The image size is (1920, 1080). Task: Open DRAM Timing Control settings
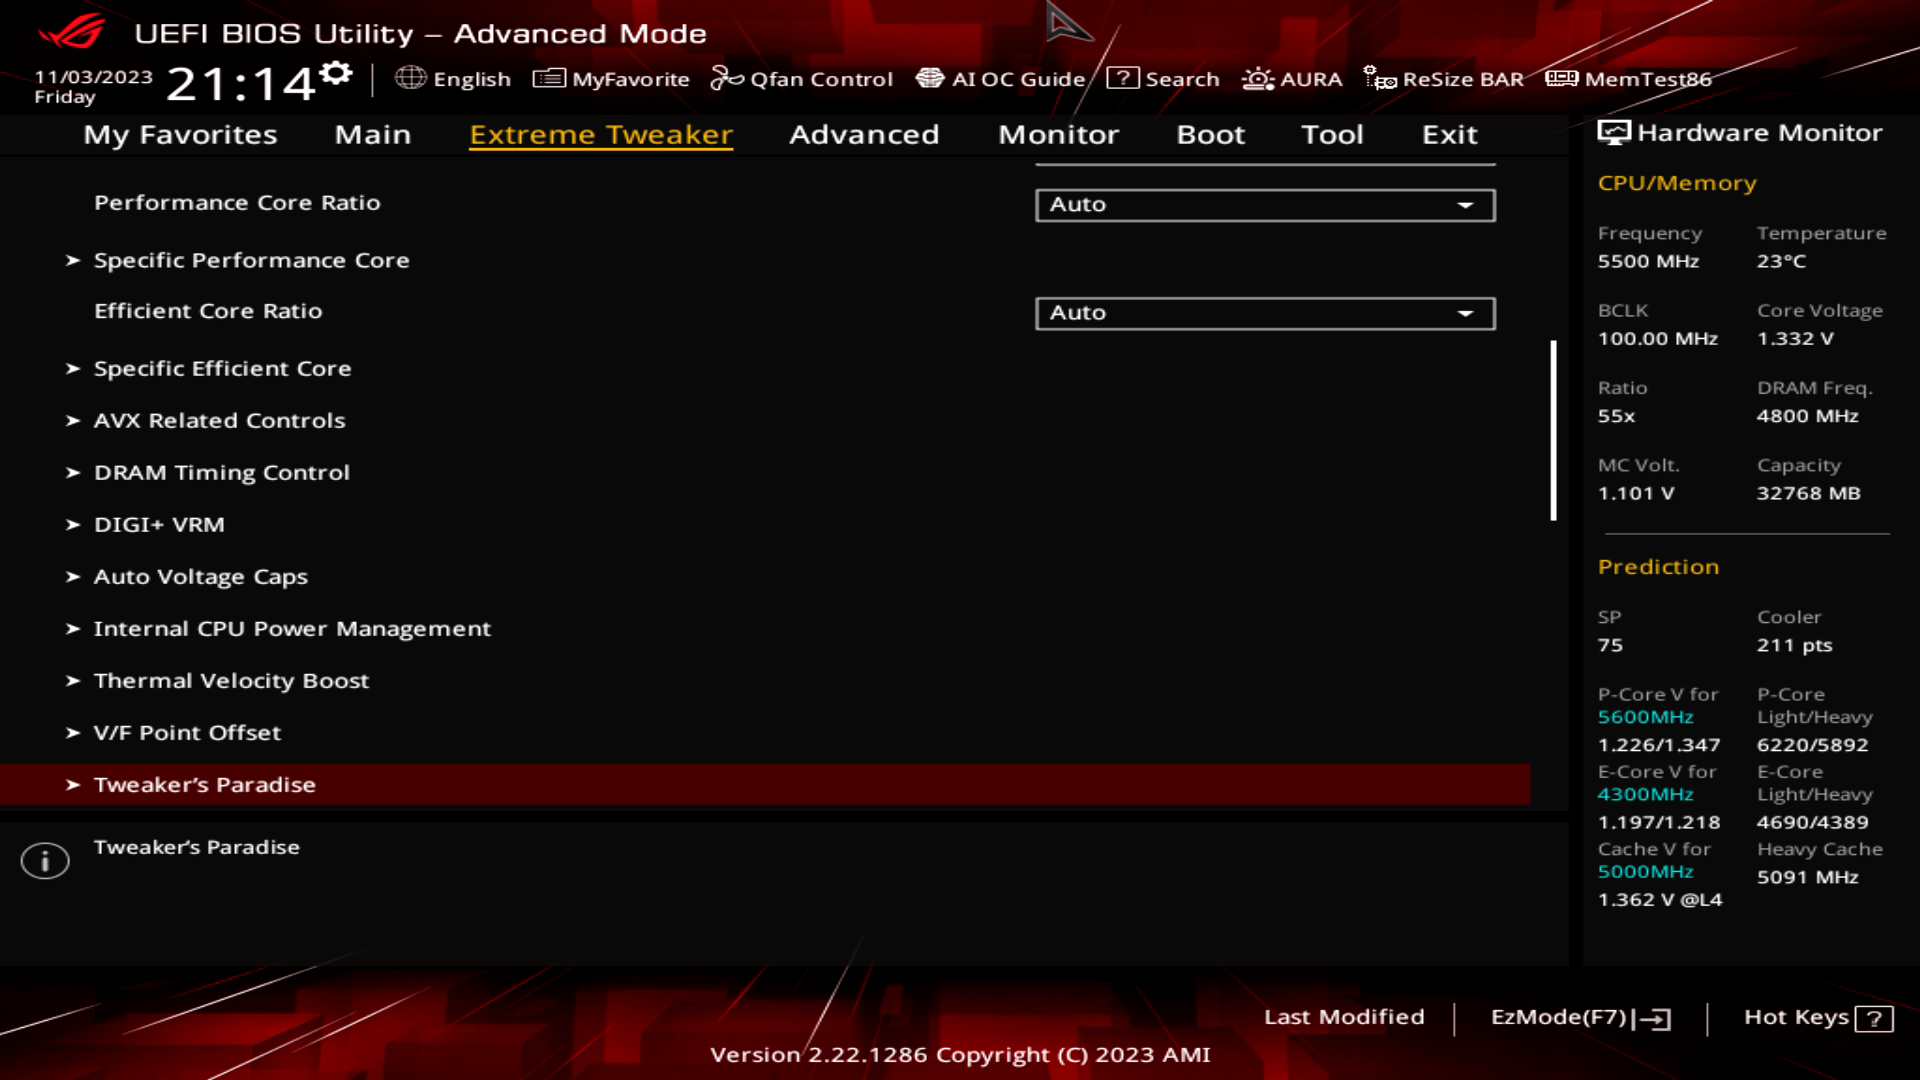pos(222,472)
